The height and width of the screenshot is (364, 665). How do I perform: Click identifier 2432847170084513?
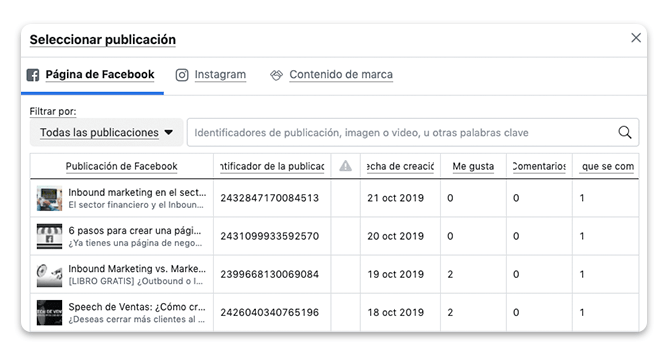pyautogui.click(x=269, y=198)
